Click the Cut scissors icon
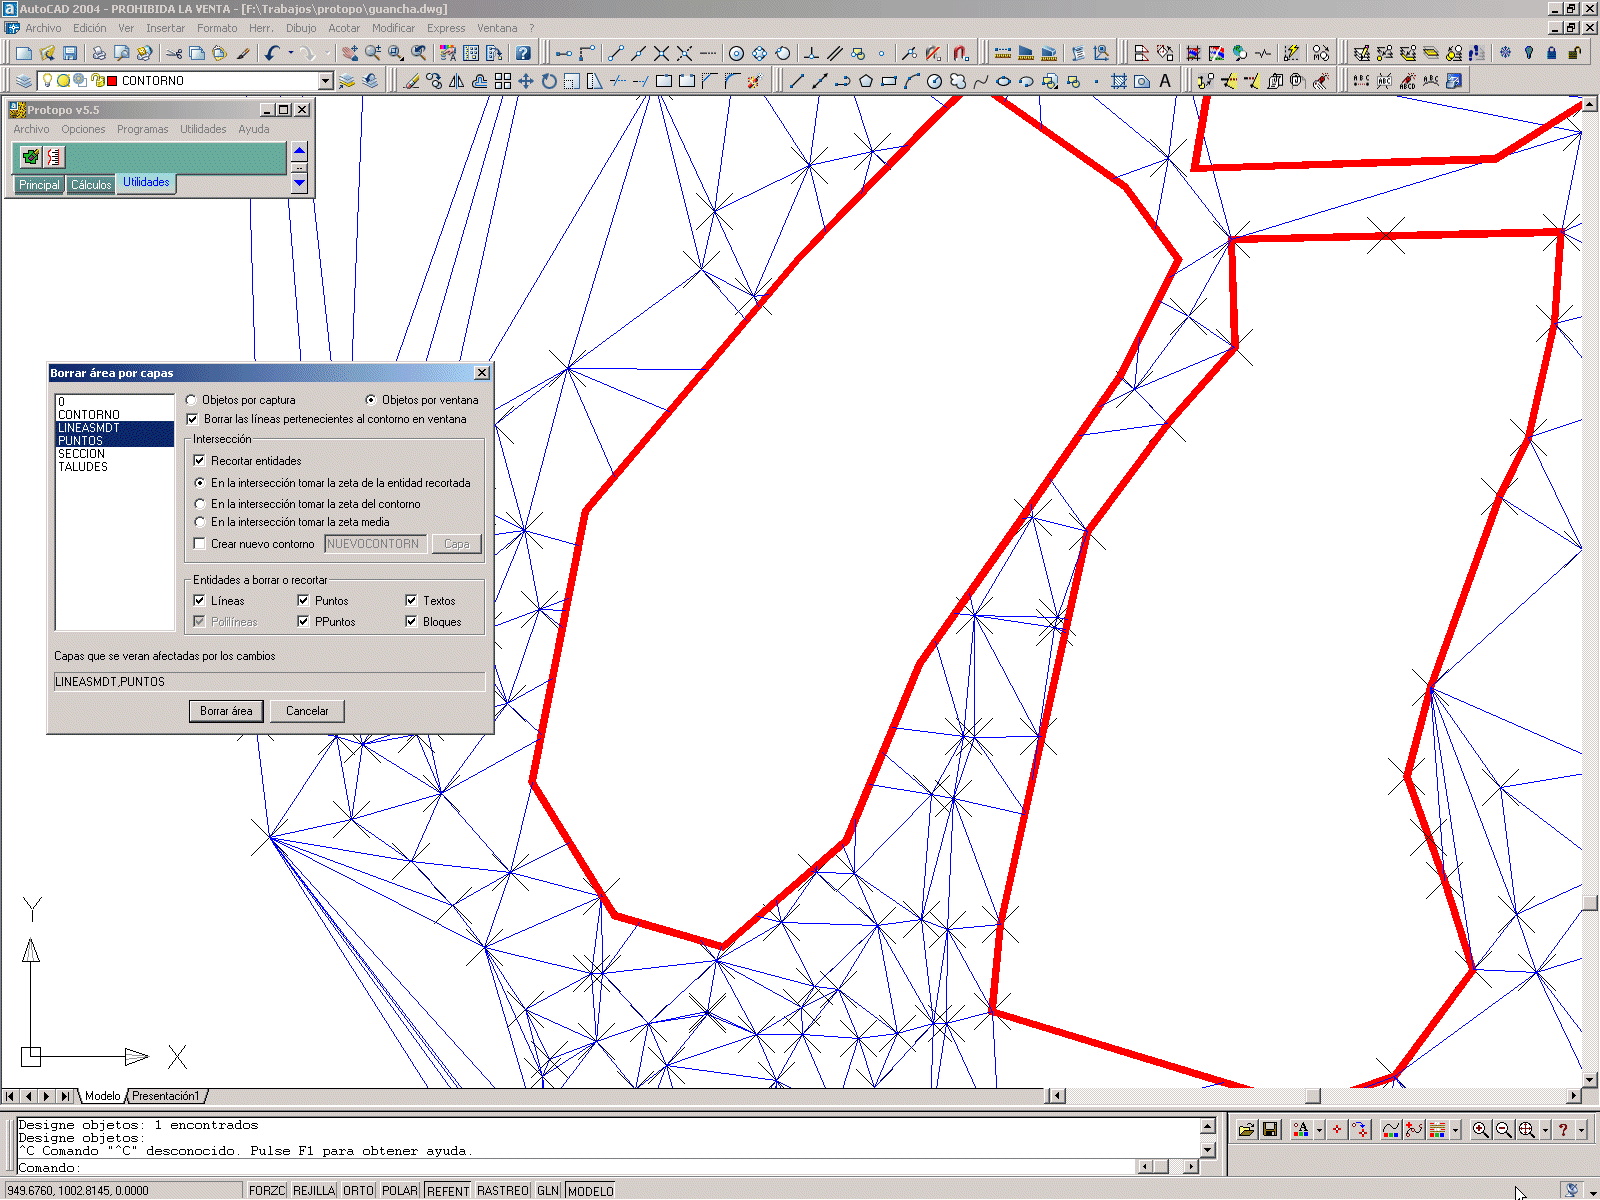This screenshot has width=1600, height=1200. point(174,53)
